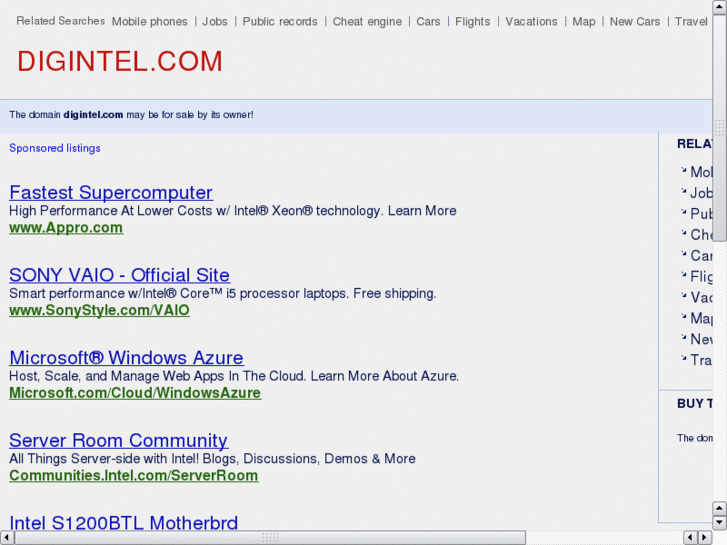Click the Windows Azure ad description text
The height and width of the screenshot is (545, 727).
pos(234,376)
